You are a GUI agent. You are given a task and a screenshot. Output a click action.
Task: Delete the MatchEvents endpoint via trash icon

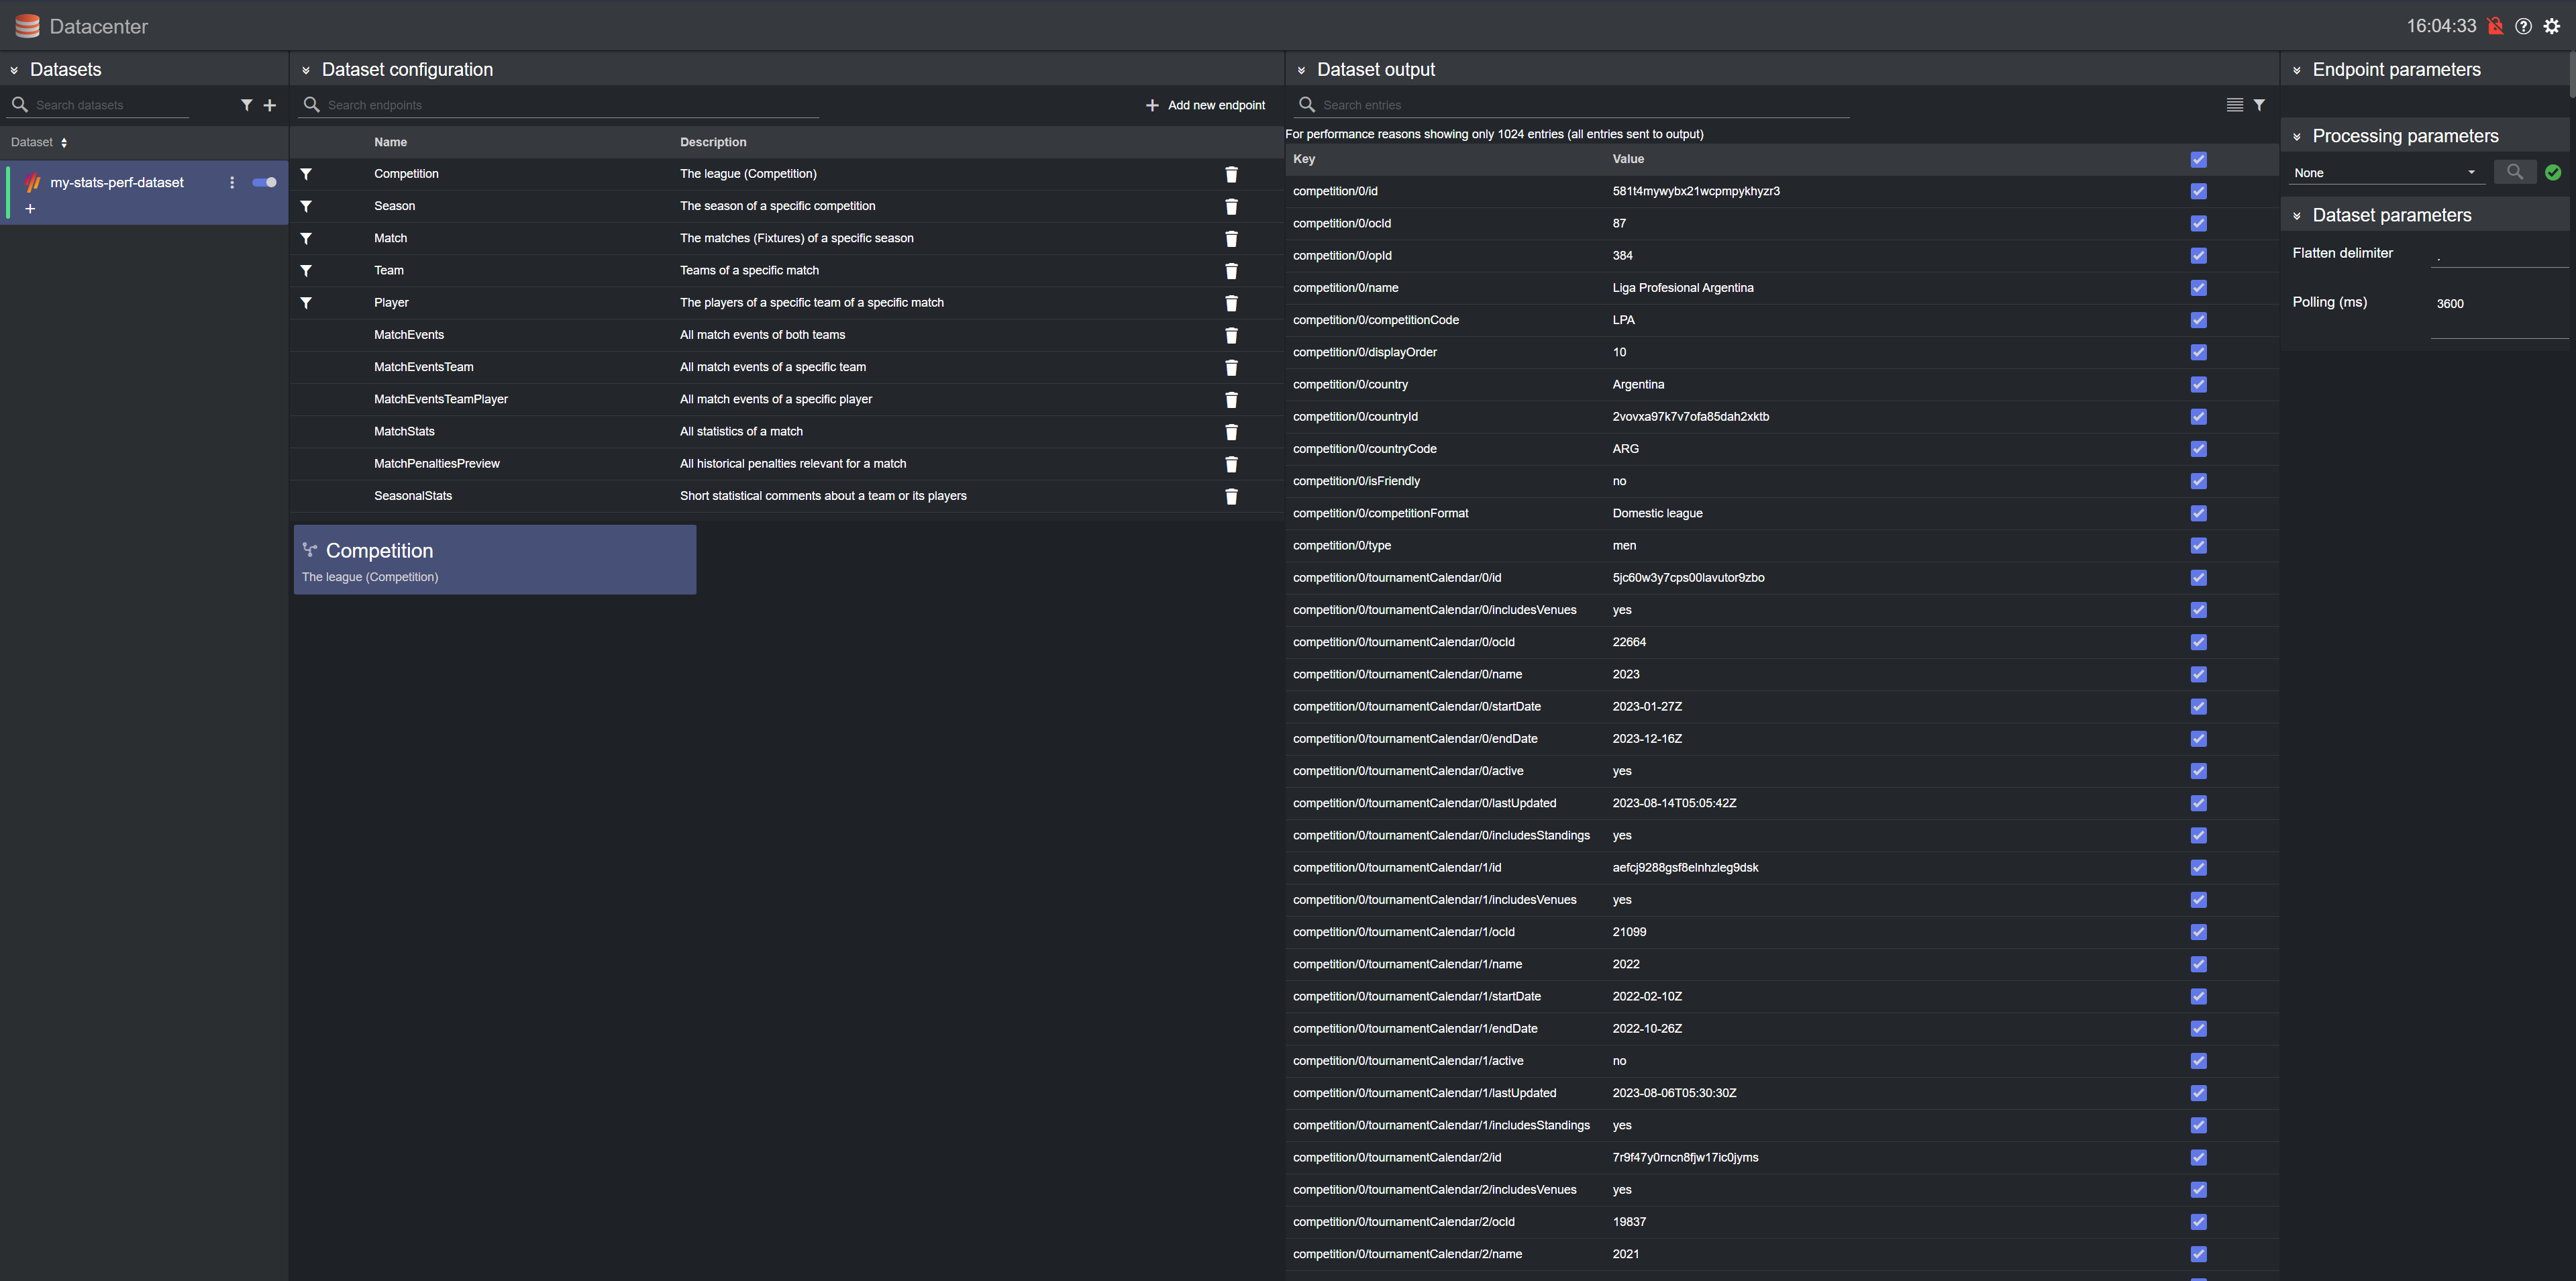1231,335
